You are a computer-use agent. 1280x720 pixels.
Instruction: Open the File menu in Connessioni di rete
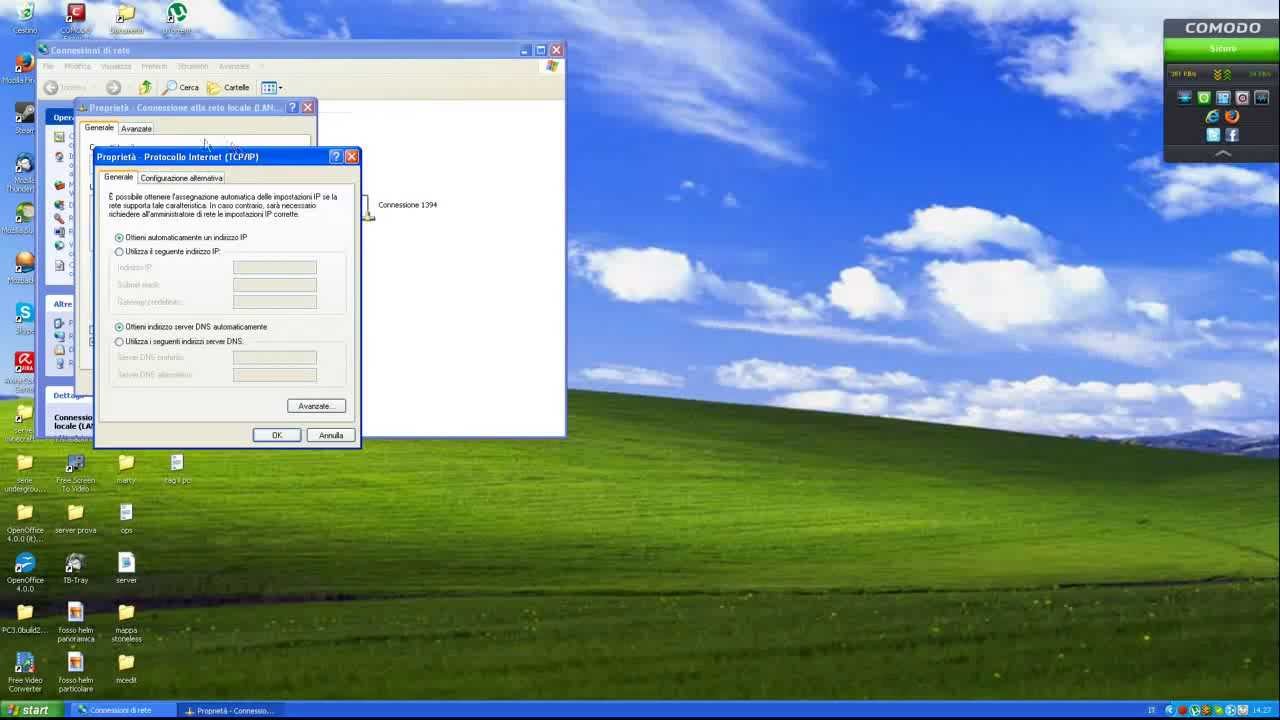tap(48, 67)
